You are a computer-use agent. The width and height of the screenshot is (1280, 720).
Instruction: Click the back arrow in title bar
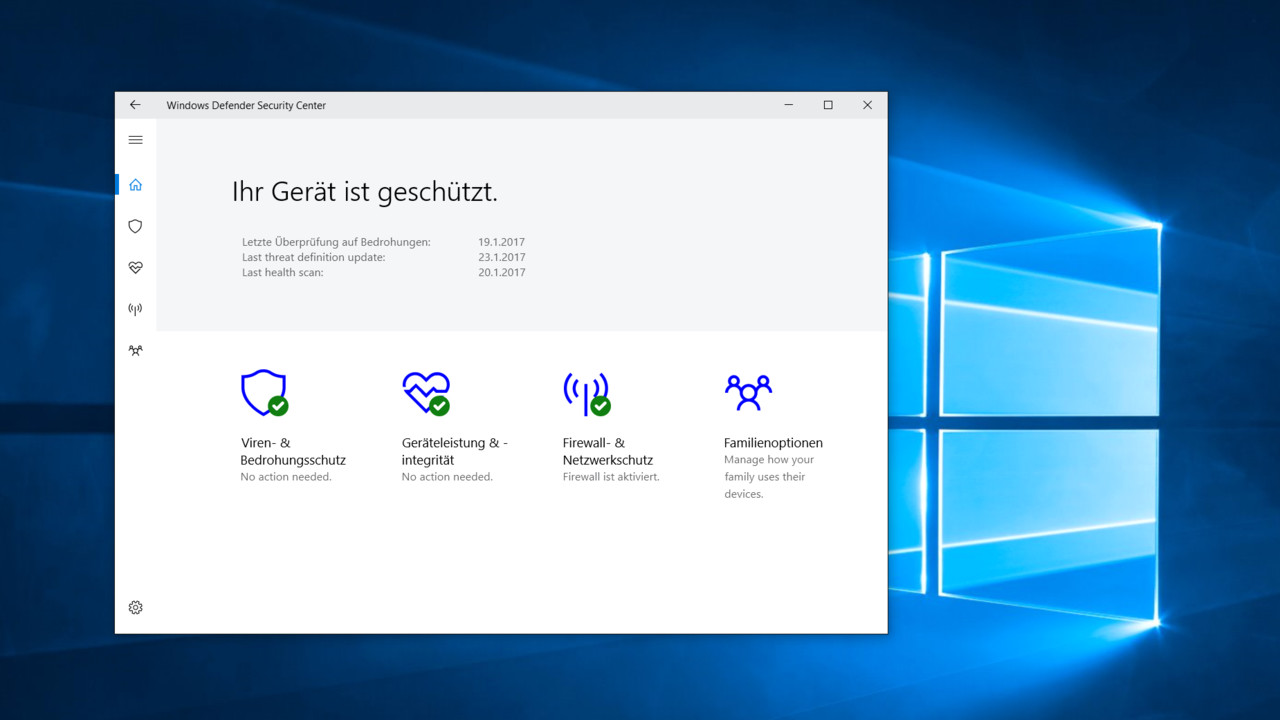point(135,105)
